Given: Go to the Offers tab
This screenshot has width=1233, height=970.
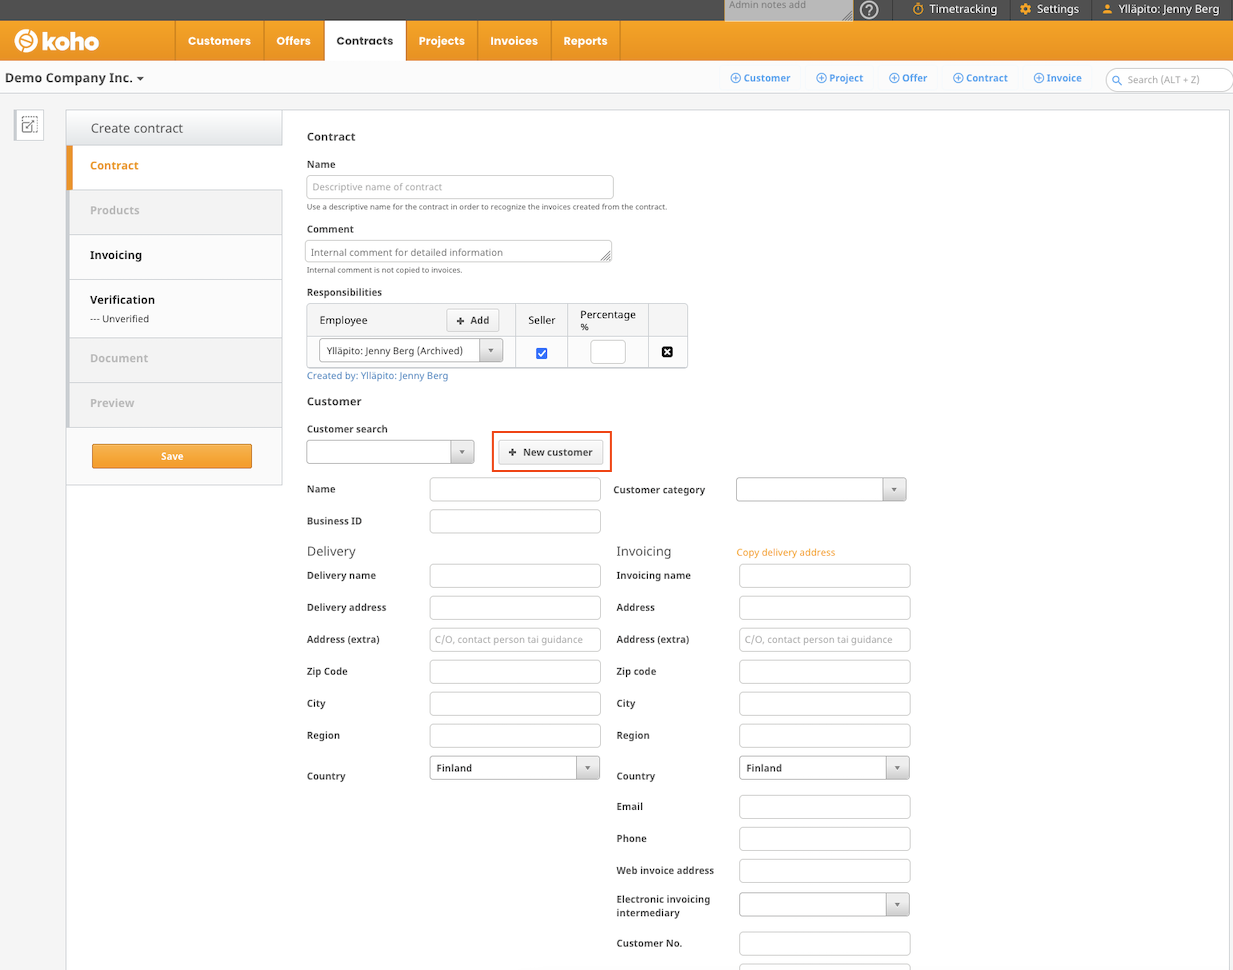Looking at the screenshot, I should [x=294, y=41].
